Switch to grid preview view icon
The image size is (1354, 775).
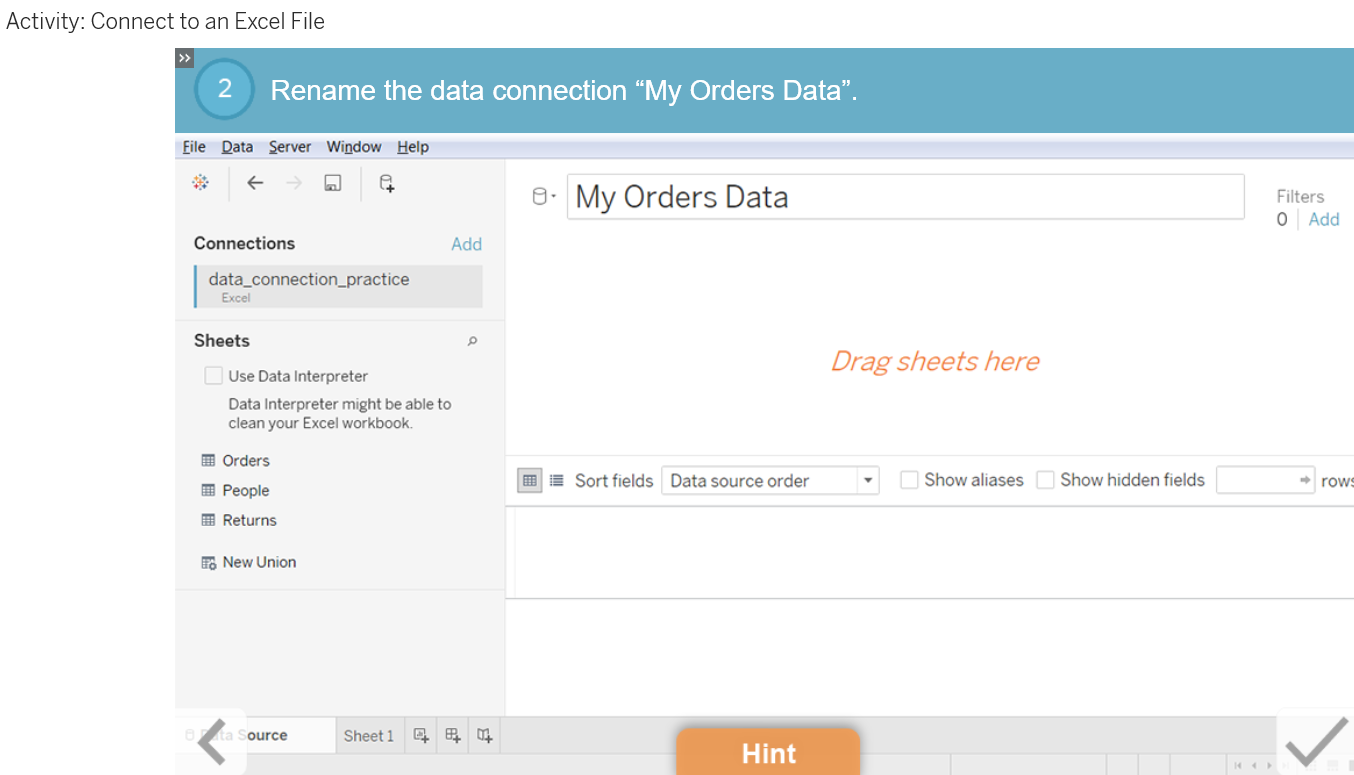529,480
